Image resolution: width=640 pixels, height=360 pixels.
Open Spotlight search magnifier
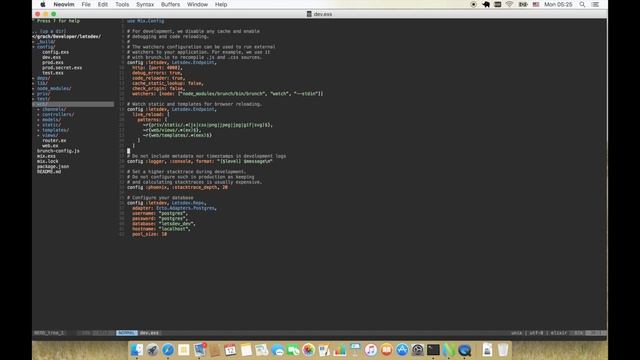(582, 4)
